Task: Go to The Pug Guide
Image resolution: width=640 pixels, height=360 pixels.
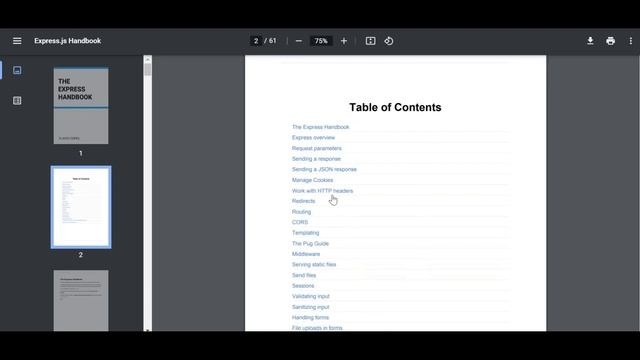Action: tap(310, 243)
